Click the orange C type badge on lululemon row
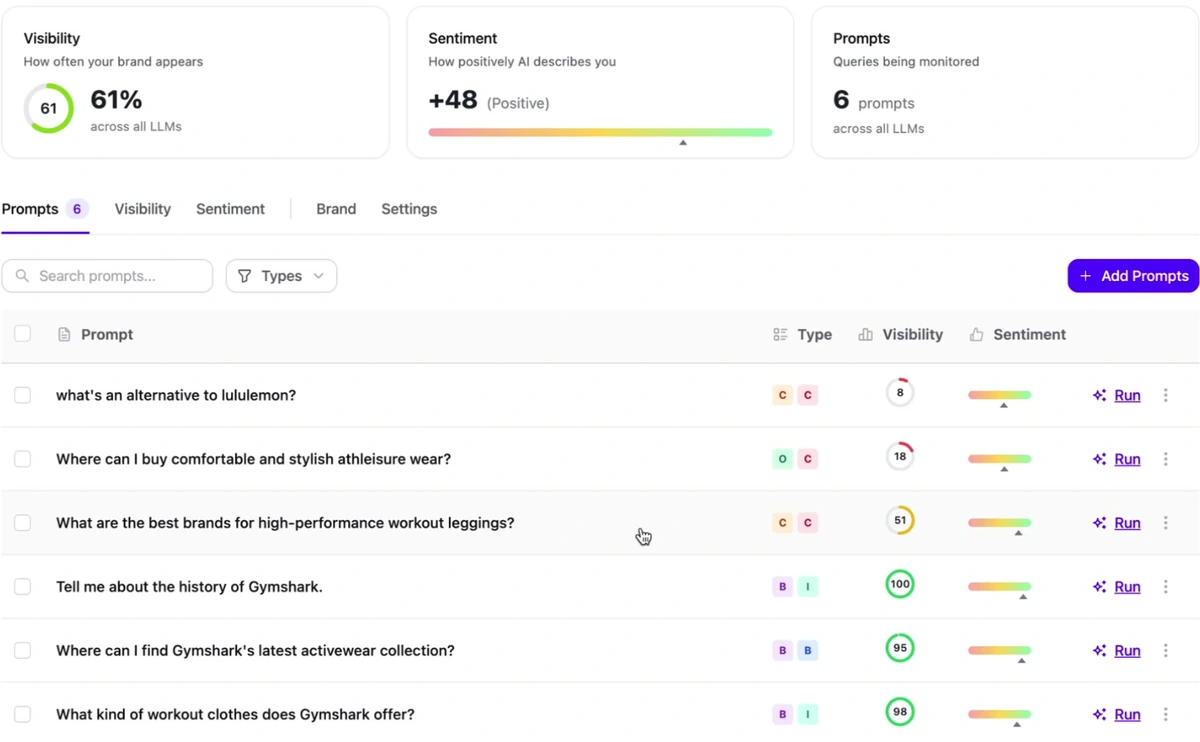 point(782,395)
